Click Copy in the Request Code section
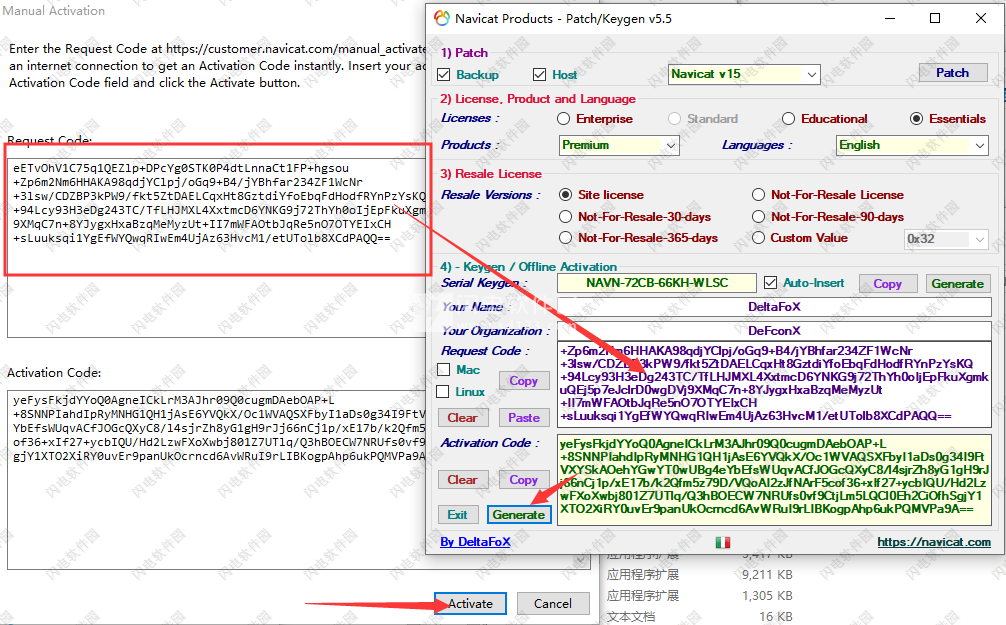This screenshot has width=1006, height=625. click(x=524, y=381)
